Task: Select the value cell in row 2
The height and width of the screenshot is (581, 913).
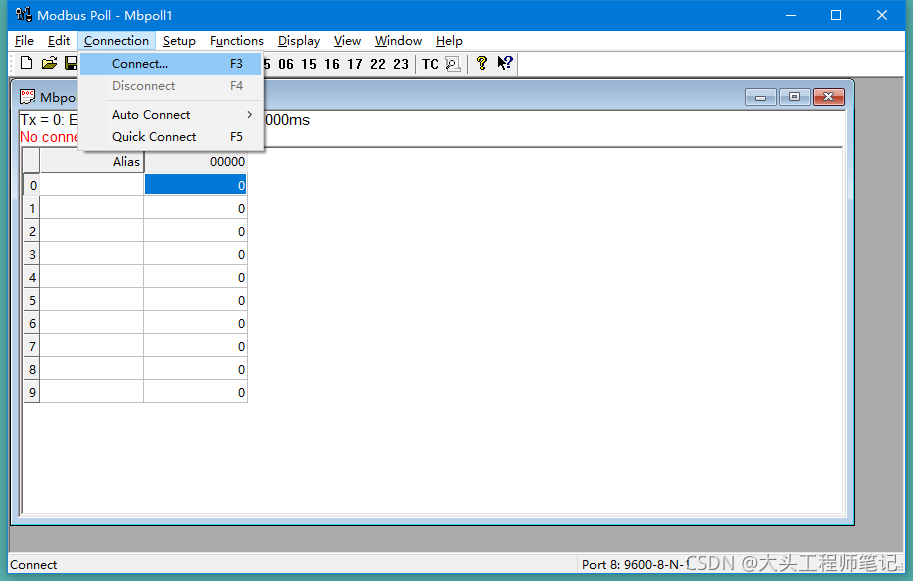Action: pyautogui.click(x=196, y=231)
